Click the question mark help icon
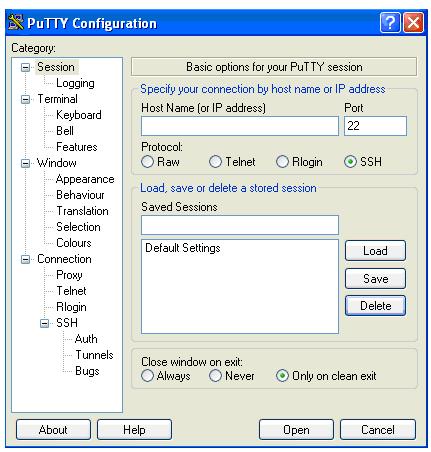 [x=390, y=23]
